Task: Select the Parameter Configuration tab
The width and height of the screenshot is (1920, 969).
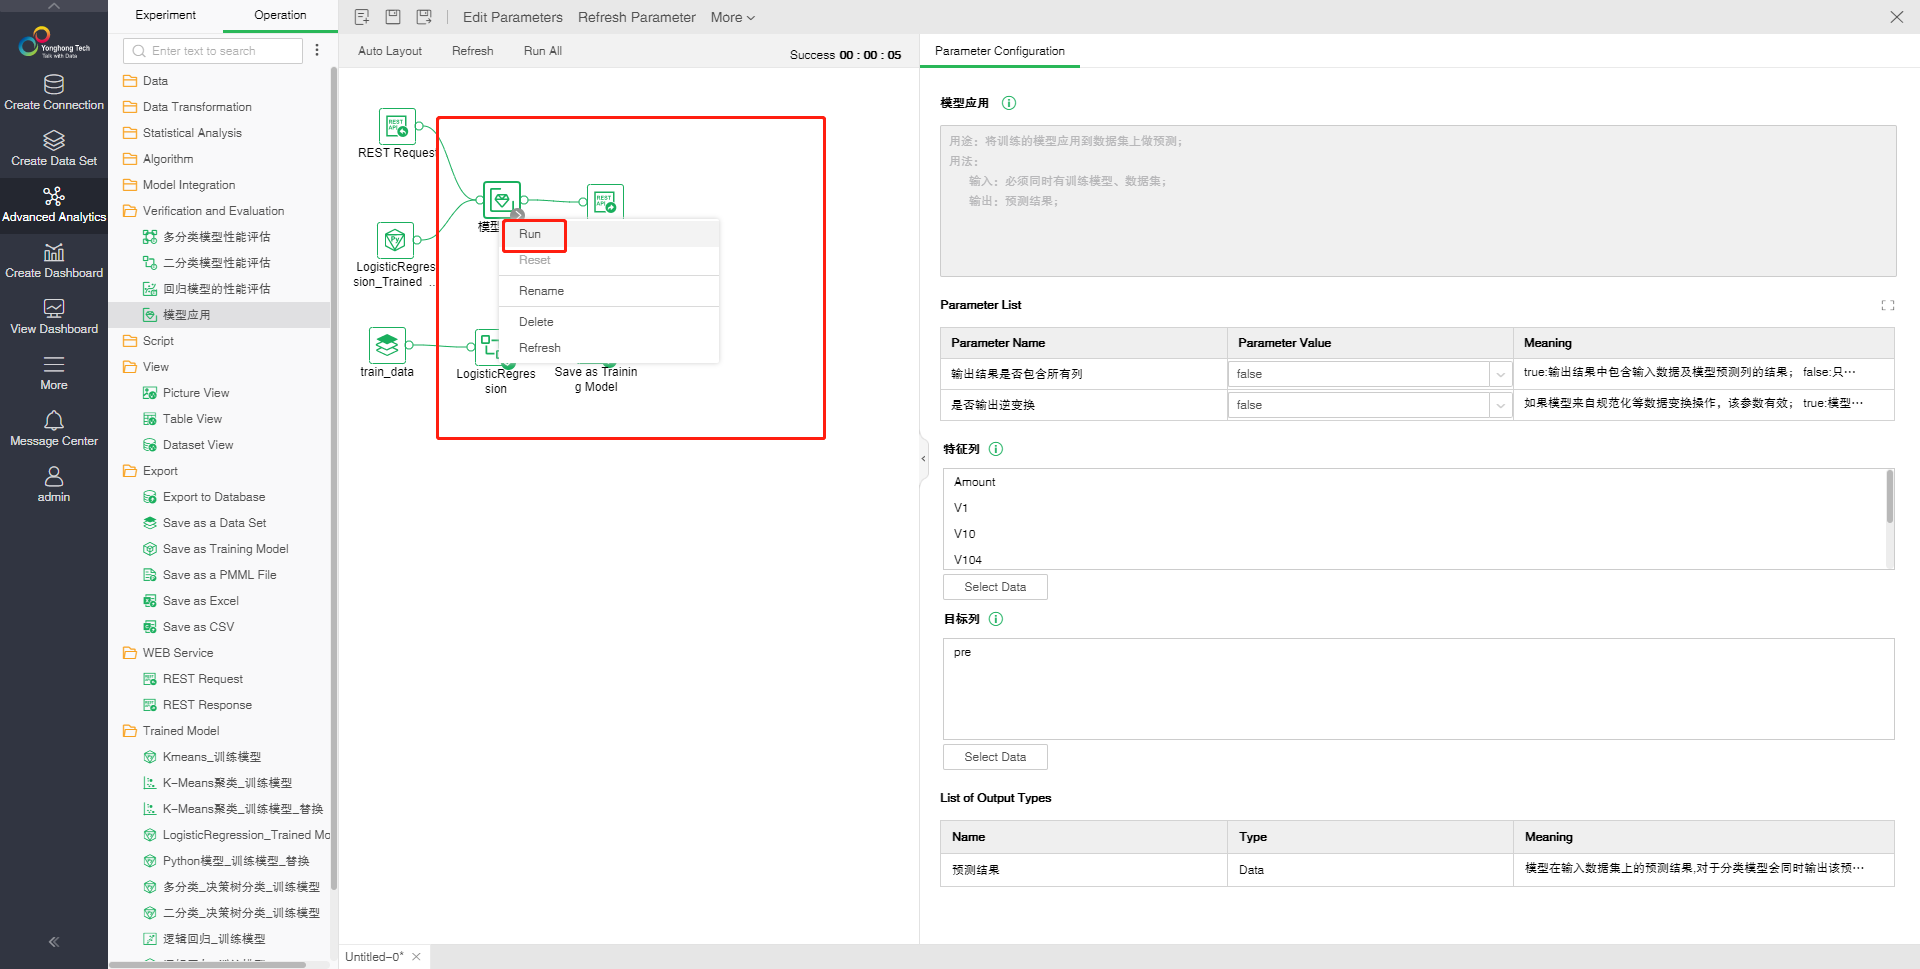Action: tap(999, 51)
